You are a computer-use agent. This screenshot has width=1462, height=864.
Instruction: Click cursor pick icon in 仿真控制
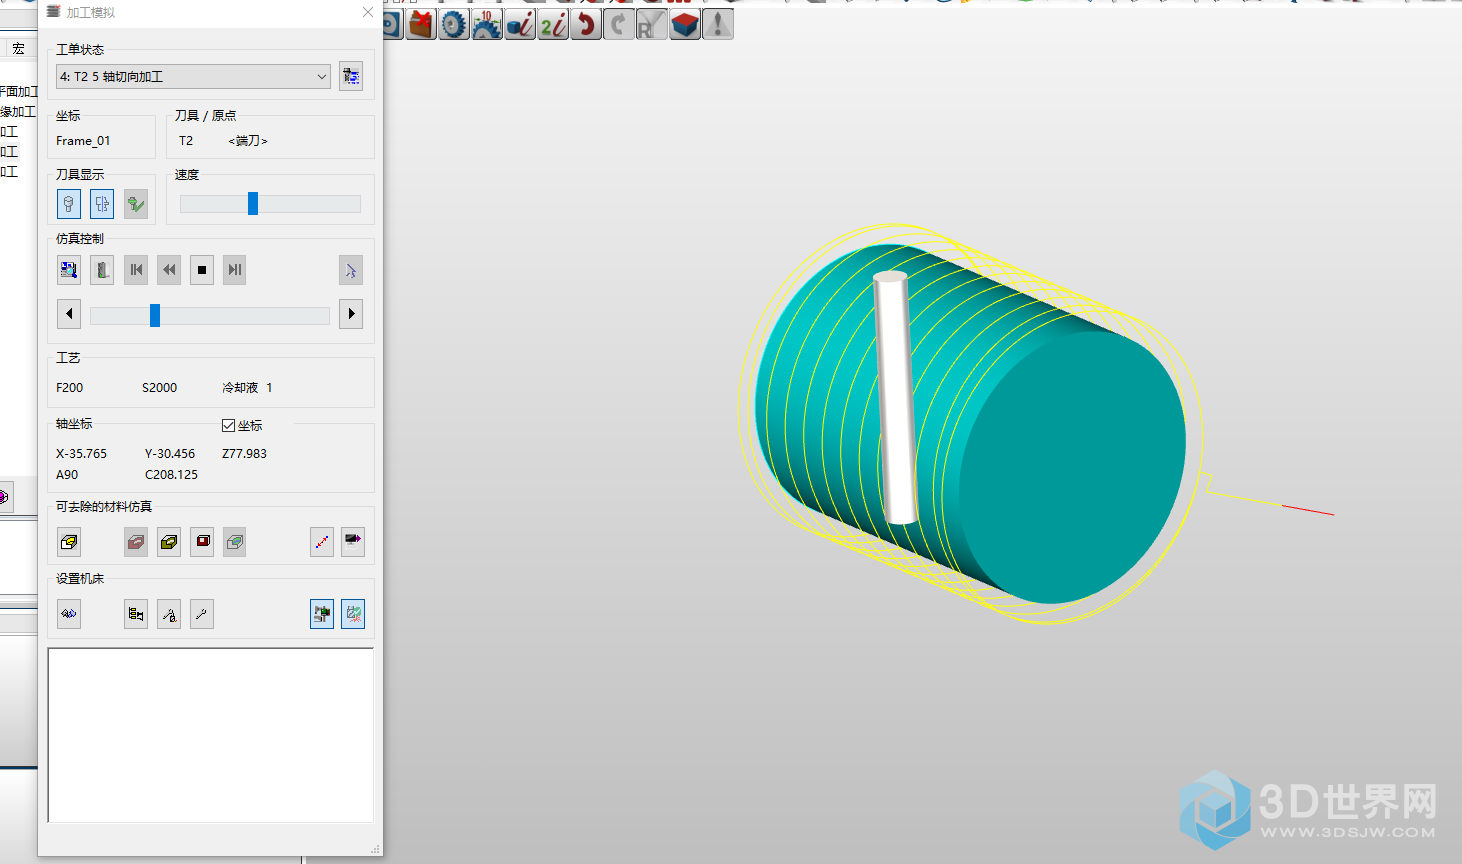(351, 270)
